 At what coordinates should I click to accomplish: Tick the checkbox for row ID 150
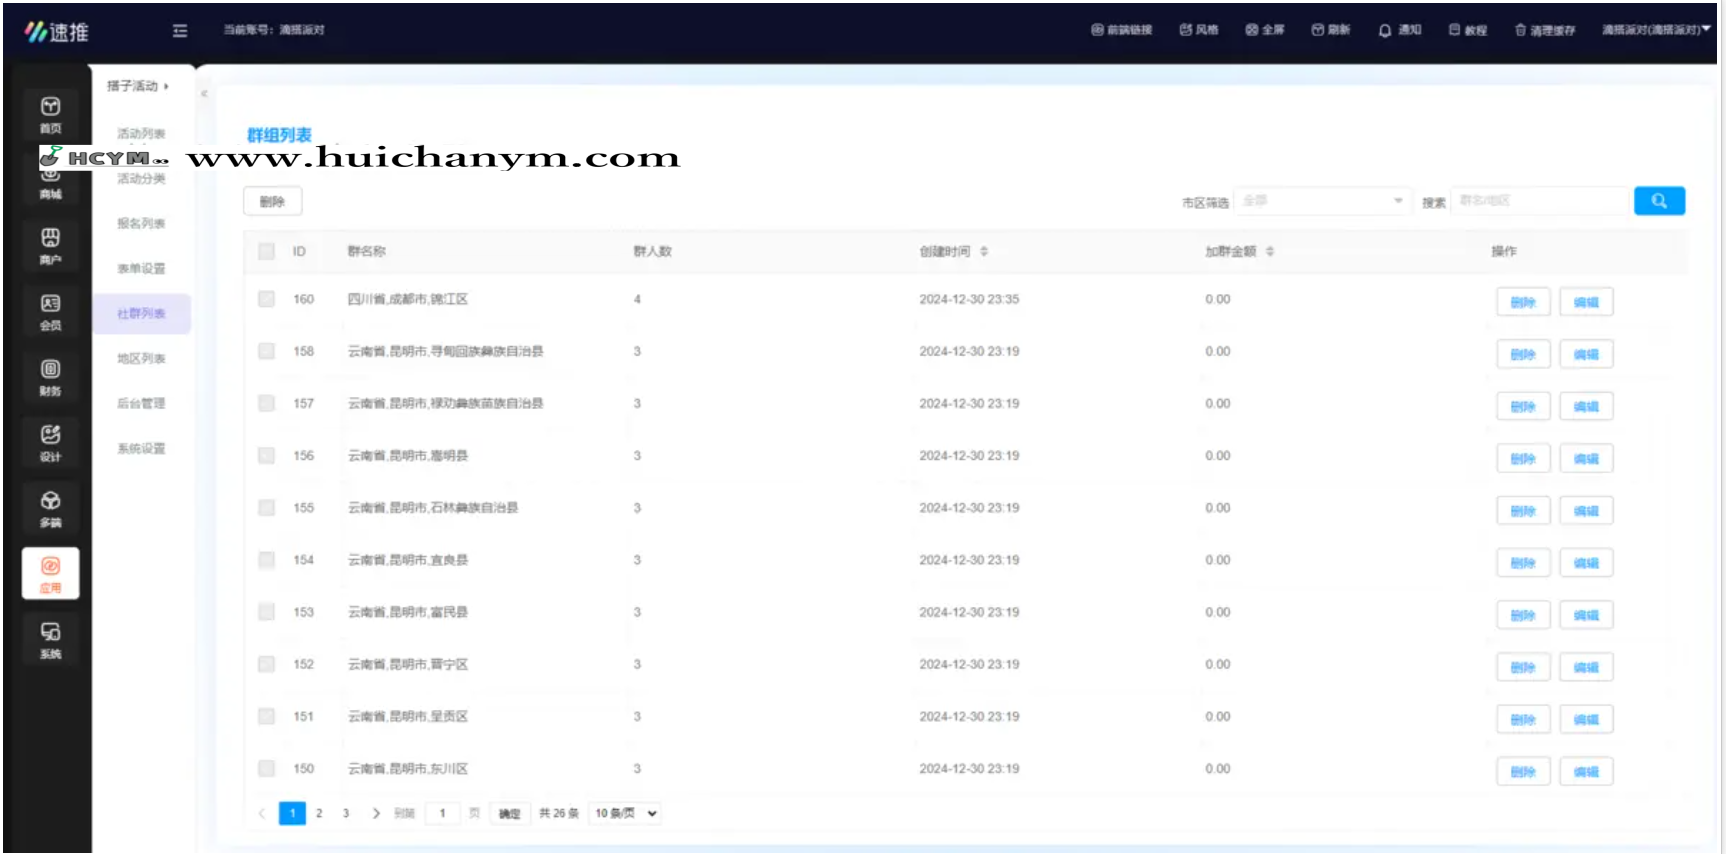tap(266, 768)
